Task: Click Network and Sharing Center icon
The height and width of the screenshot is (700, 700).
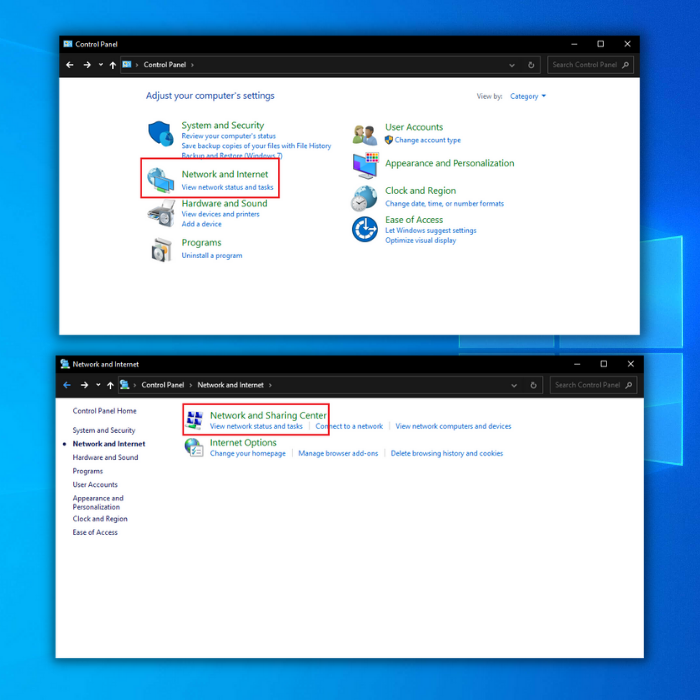Action: coord(195,420)
